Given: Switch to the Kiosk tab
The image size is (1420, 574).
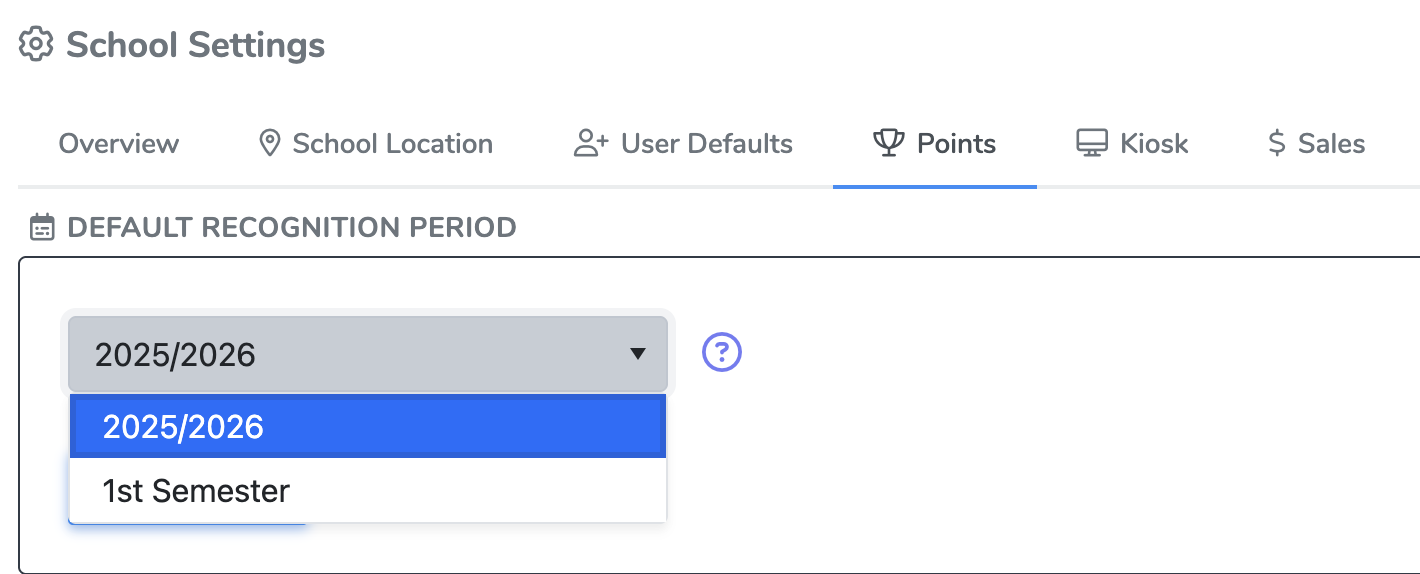Looking at the screenshot, I should 1154,144.
